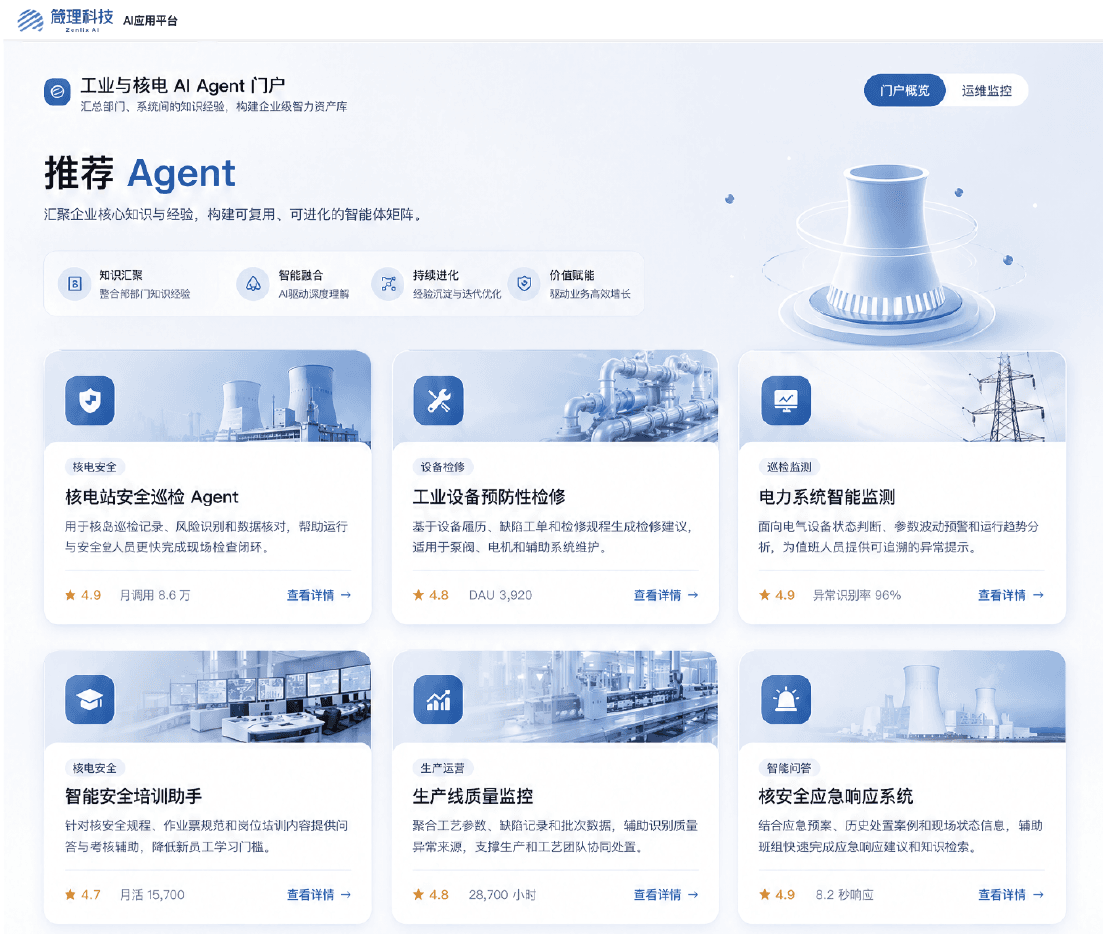Open 查看详情 for 核电站安全巡检 Agent

tap(319, 596)
